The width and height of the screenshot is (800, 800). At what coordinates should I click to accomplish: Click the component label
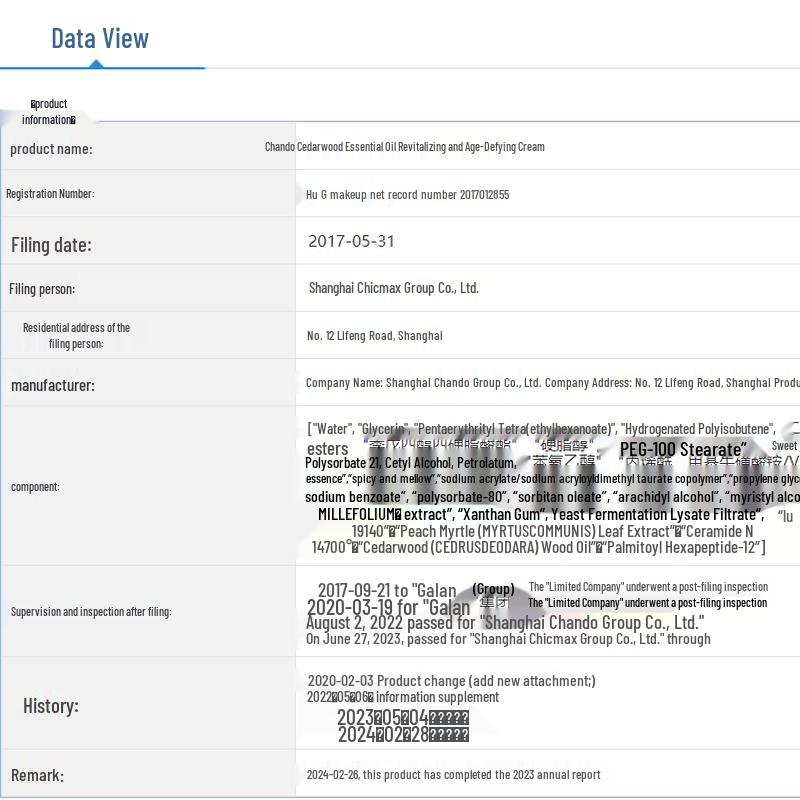click(35, 487)
